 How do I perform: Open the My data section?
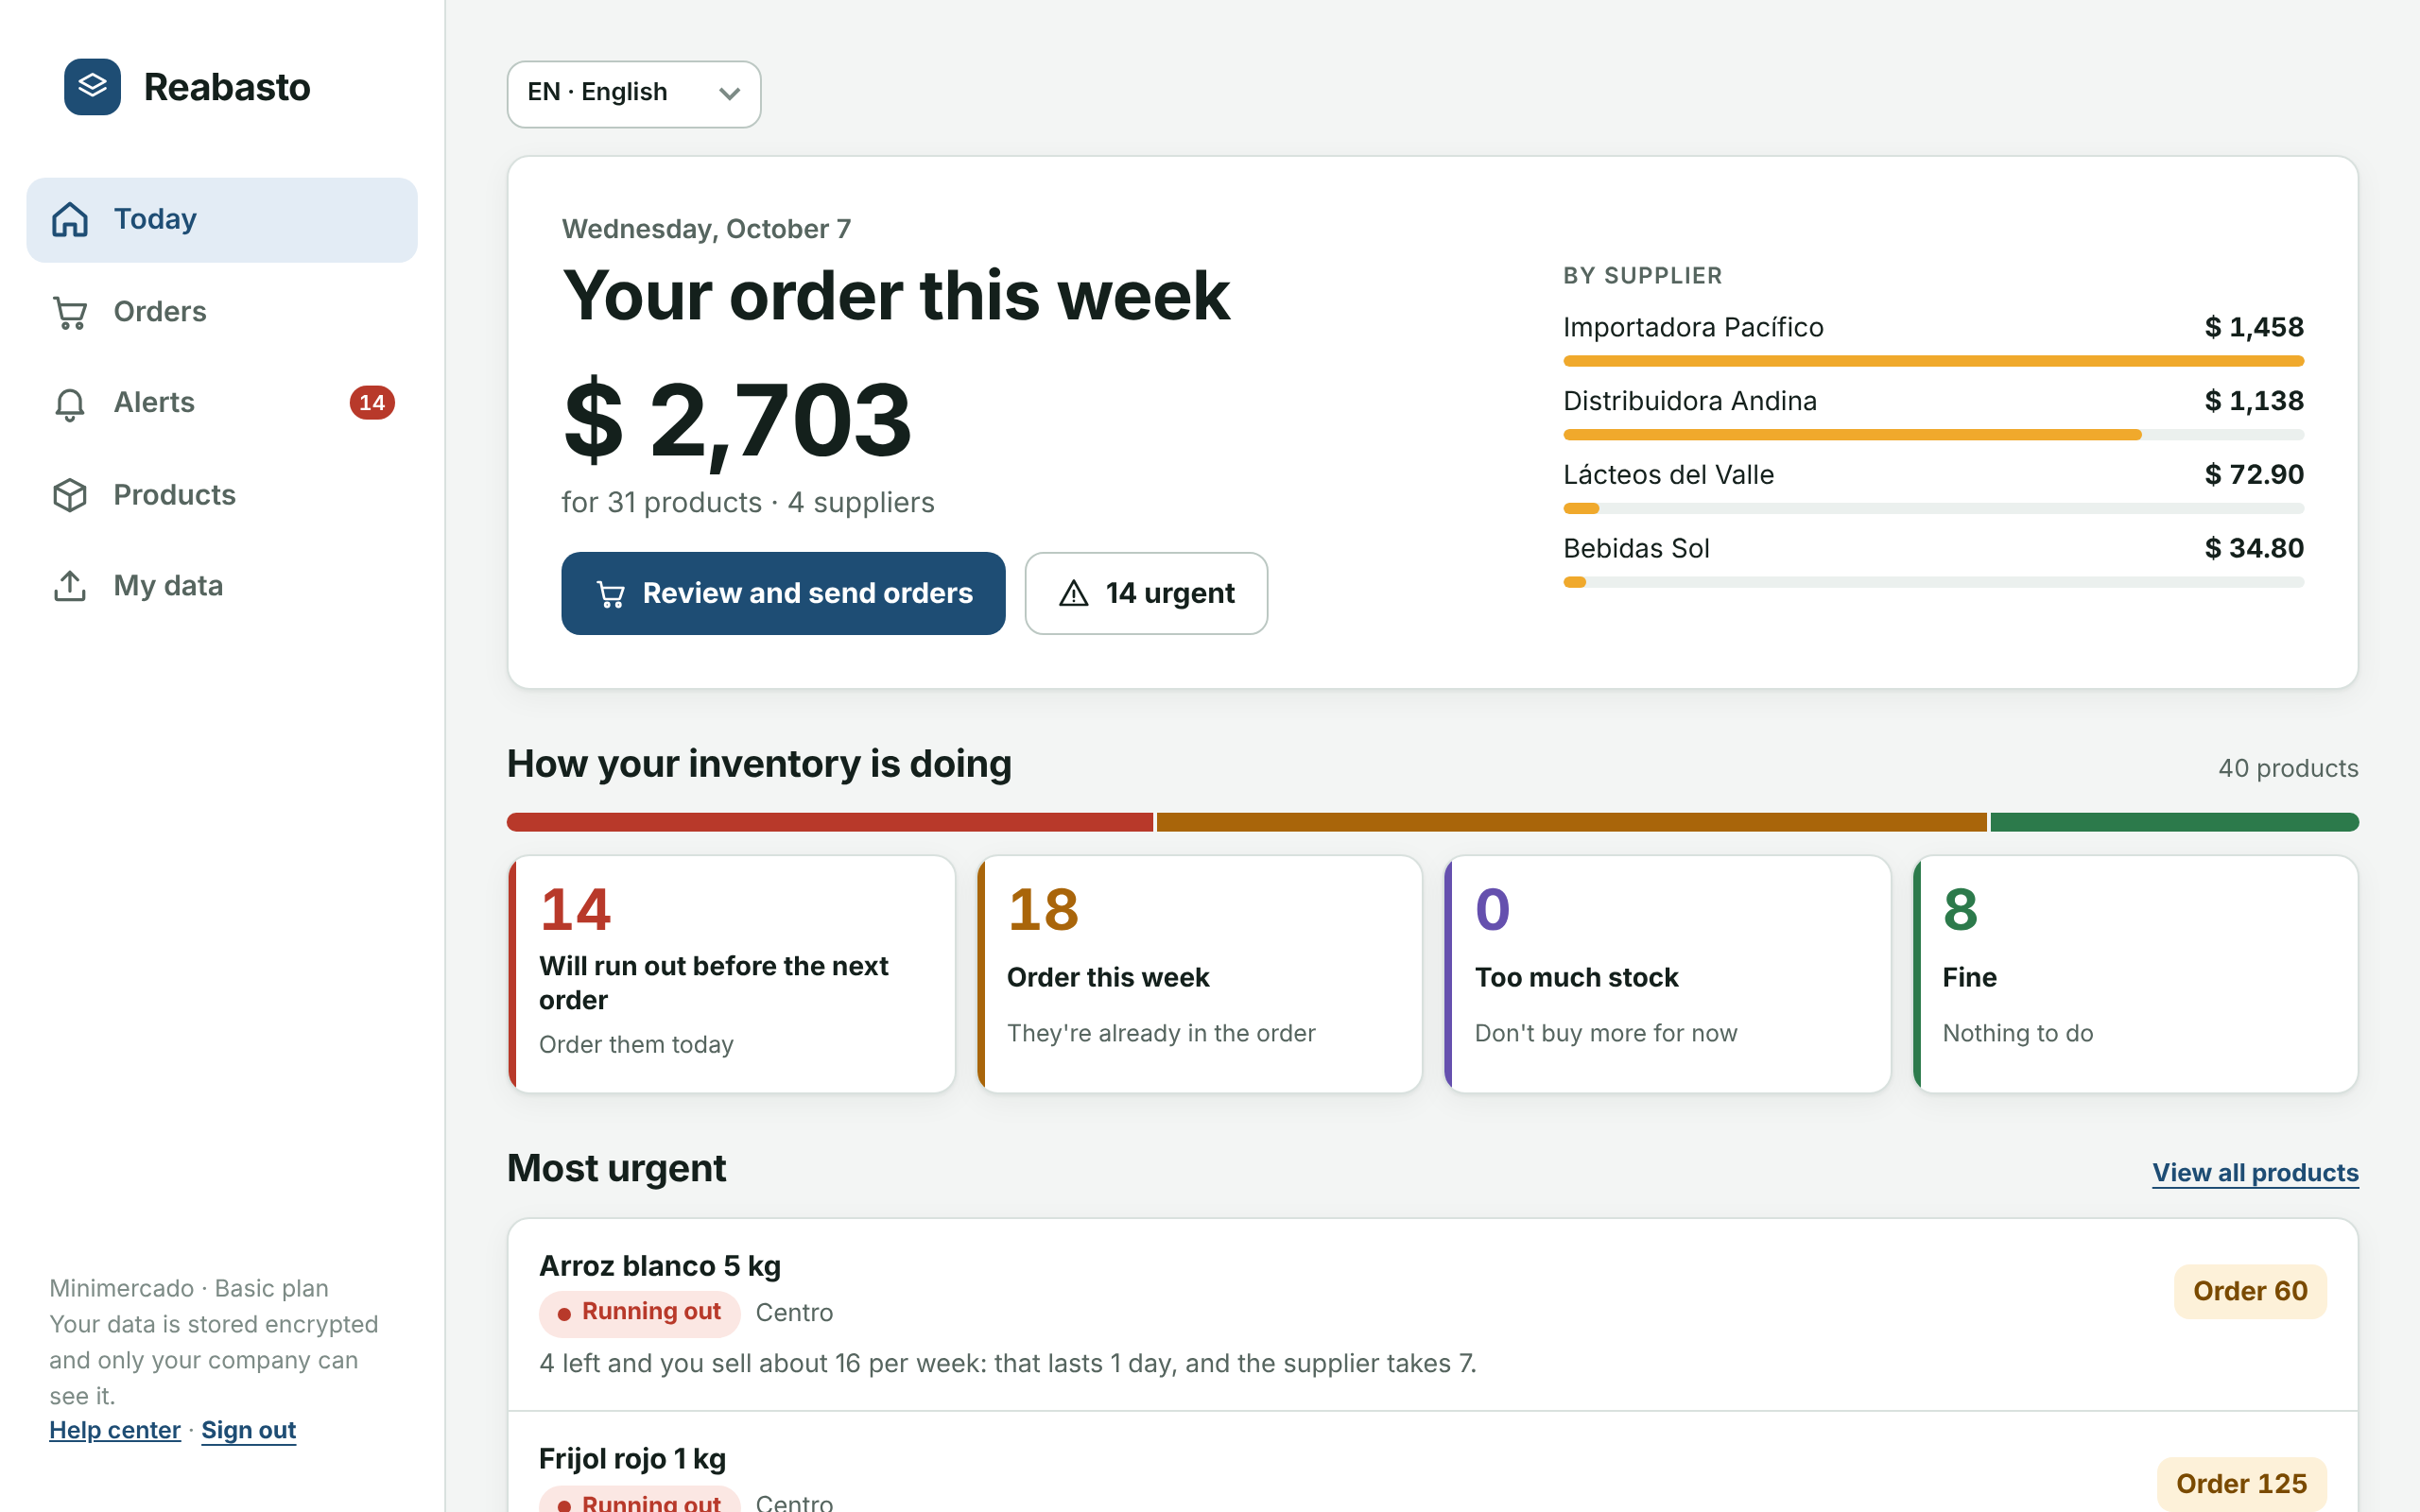[x=222, y=586]
